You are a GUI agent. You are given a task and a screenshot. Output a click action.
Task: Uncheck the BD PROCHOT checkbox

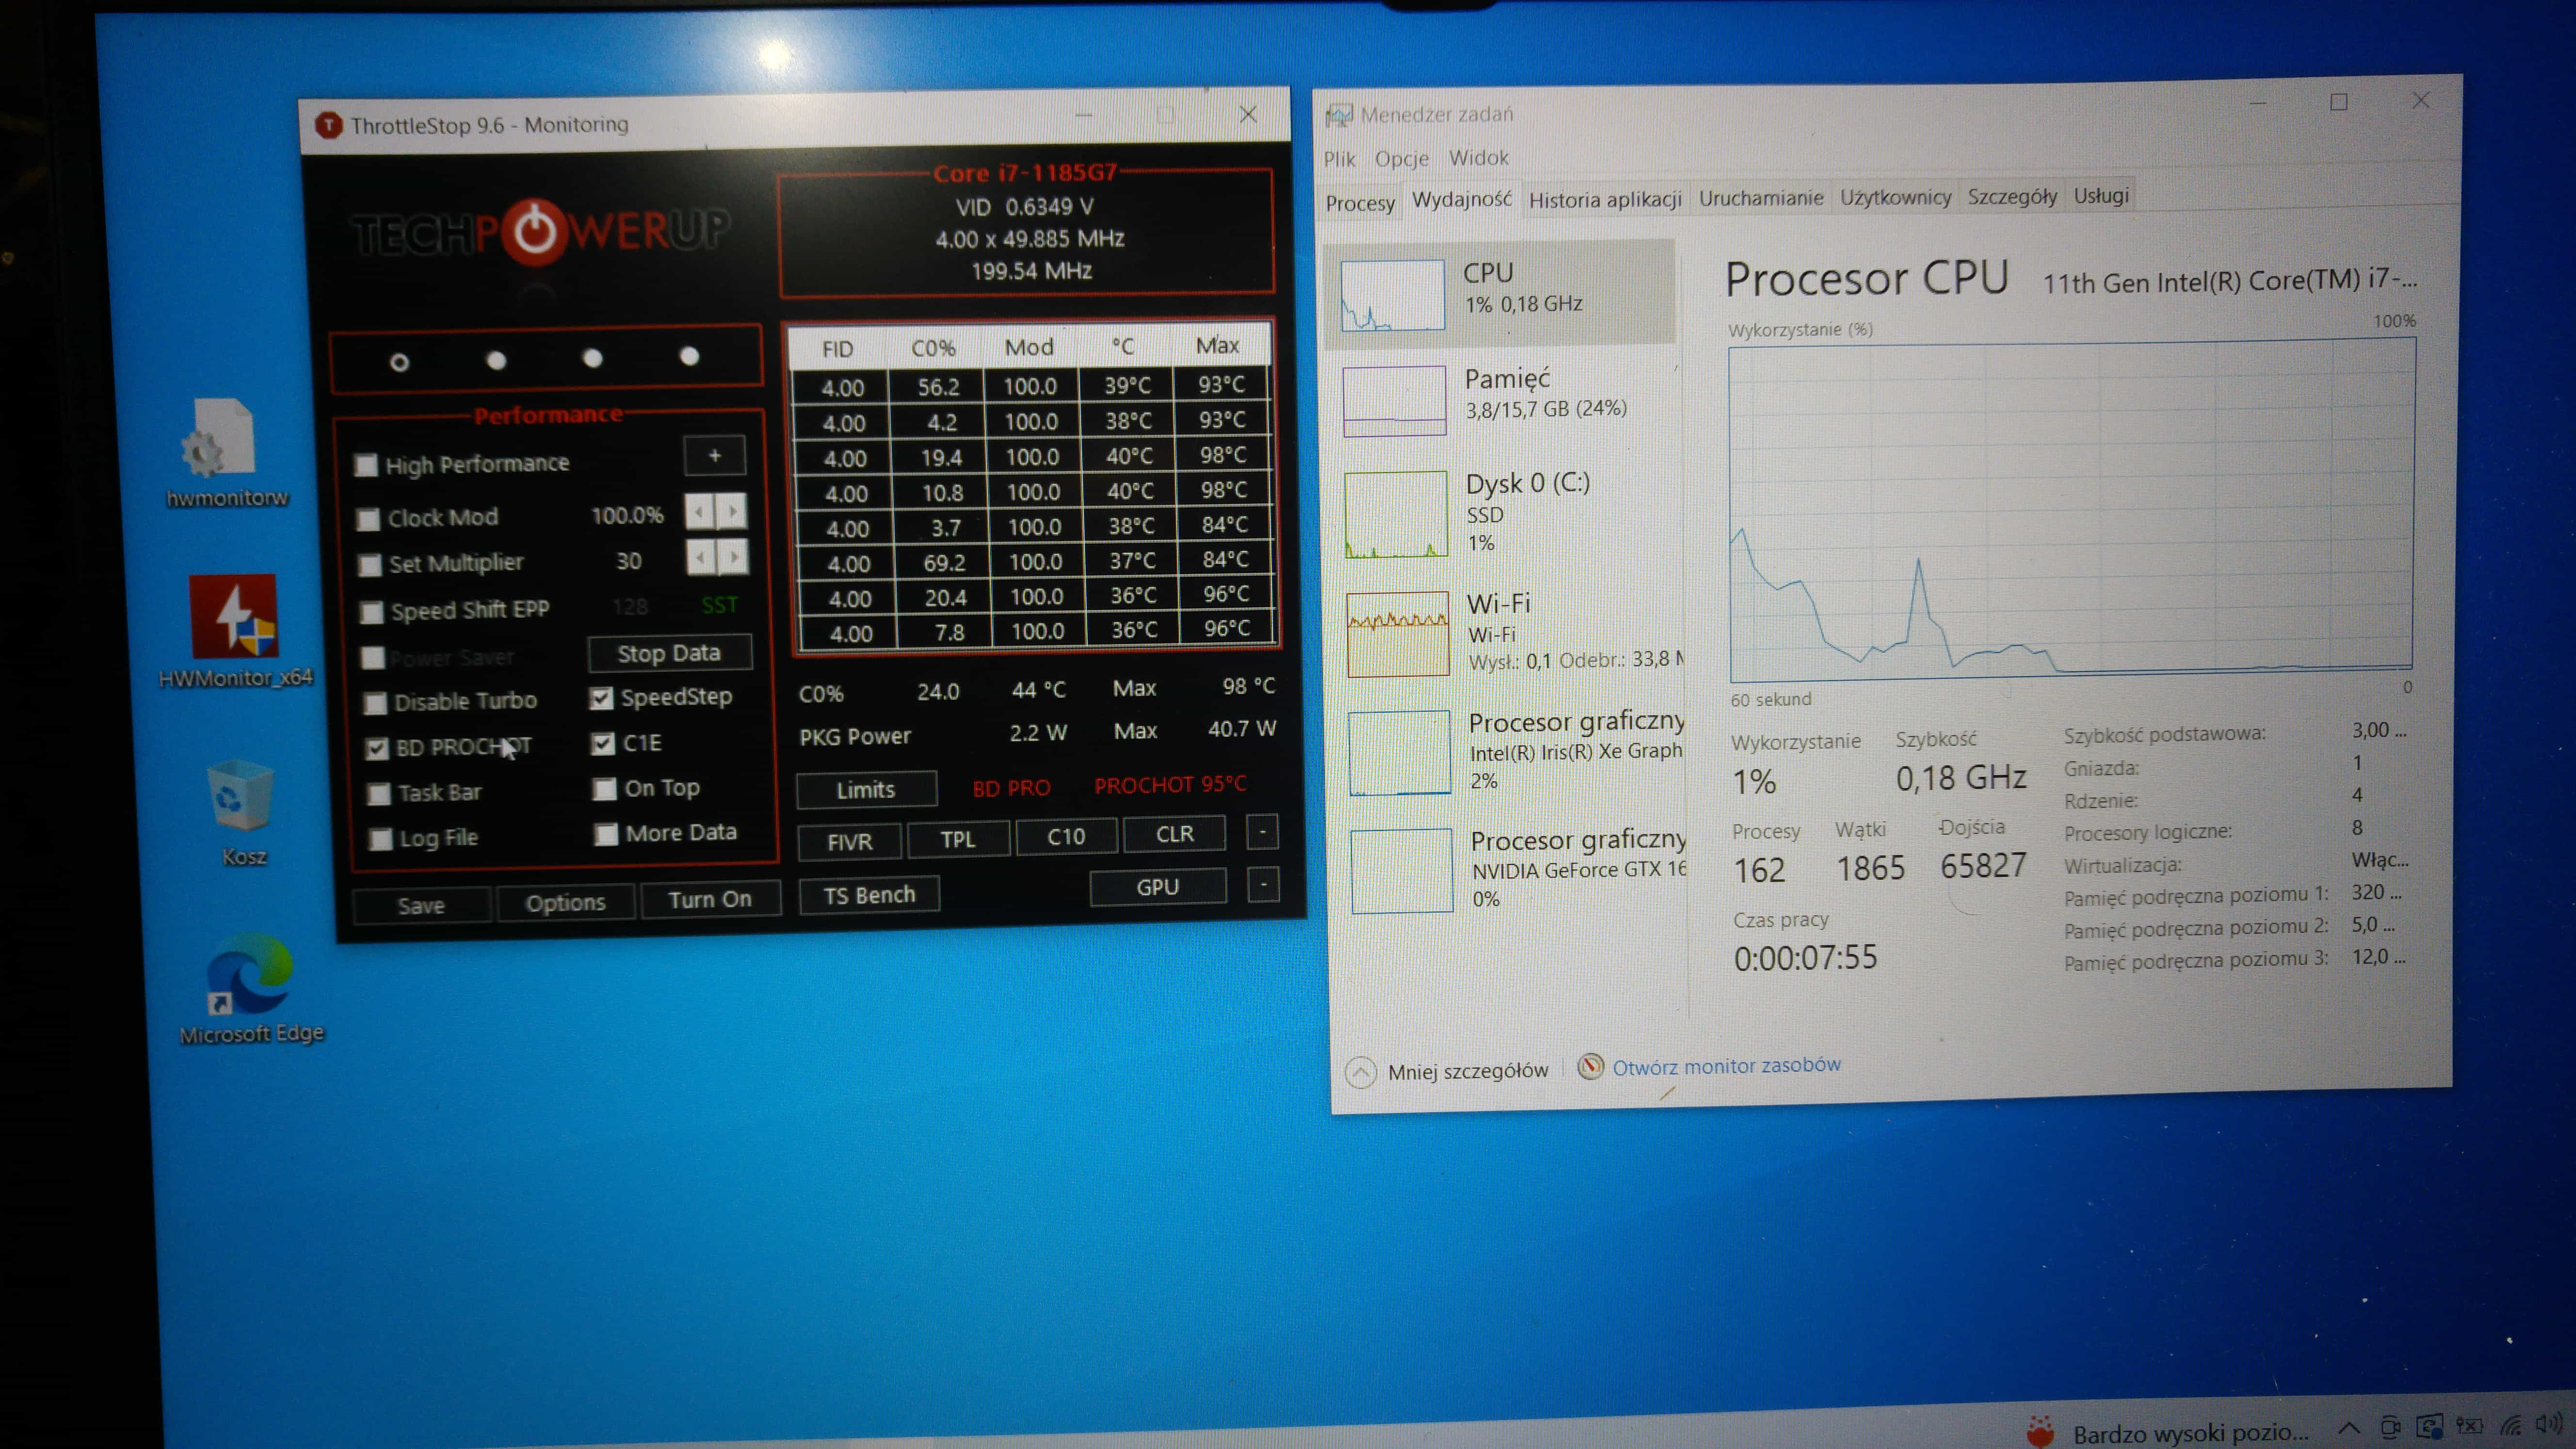click(376, 748)
